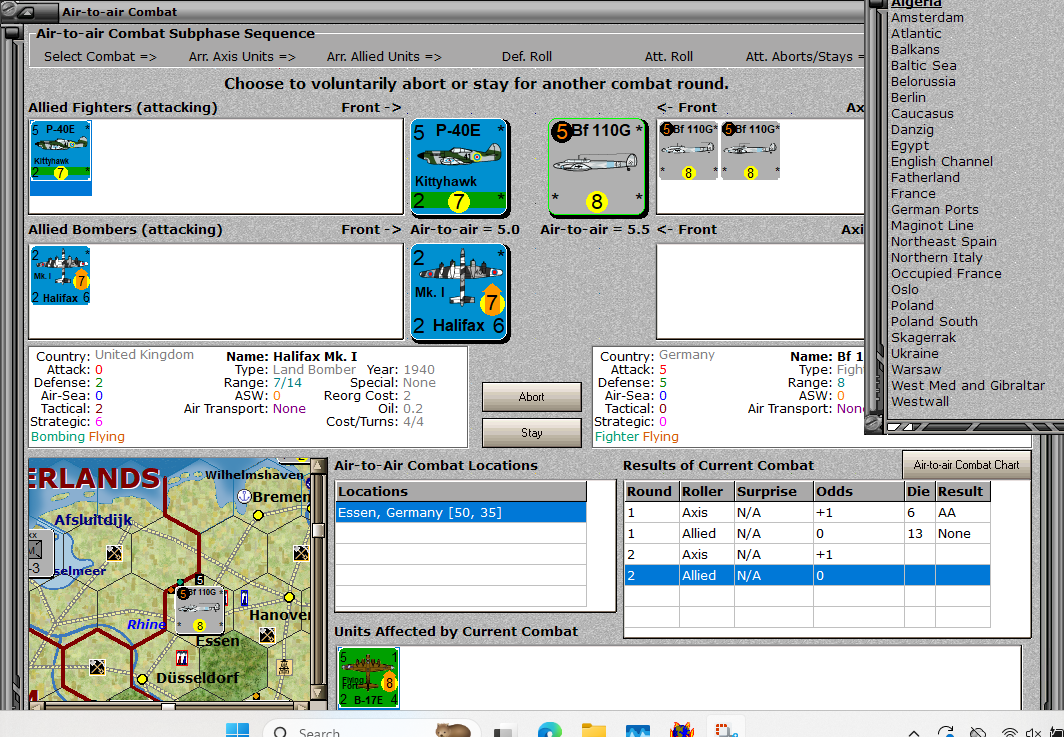Select English Channel in the locations list
This screenshot has width=1064, height=737.
point(941,162)
